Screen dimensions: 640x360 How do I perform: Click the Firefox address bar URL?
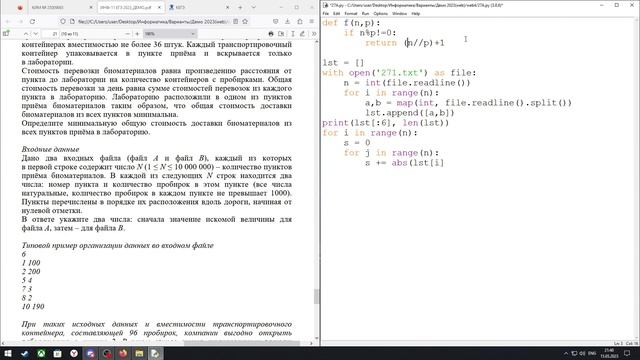(x=152, y=21)
